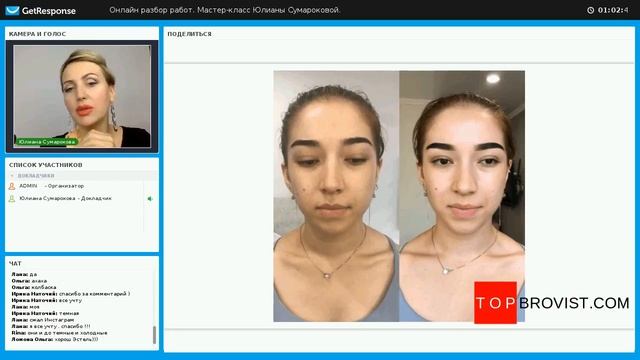Click the Список участников panel header
This screenshot has height=360, width=640.
46,165
